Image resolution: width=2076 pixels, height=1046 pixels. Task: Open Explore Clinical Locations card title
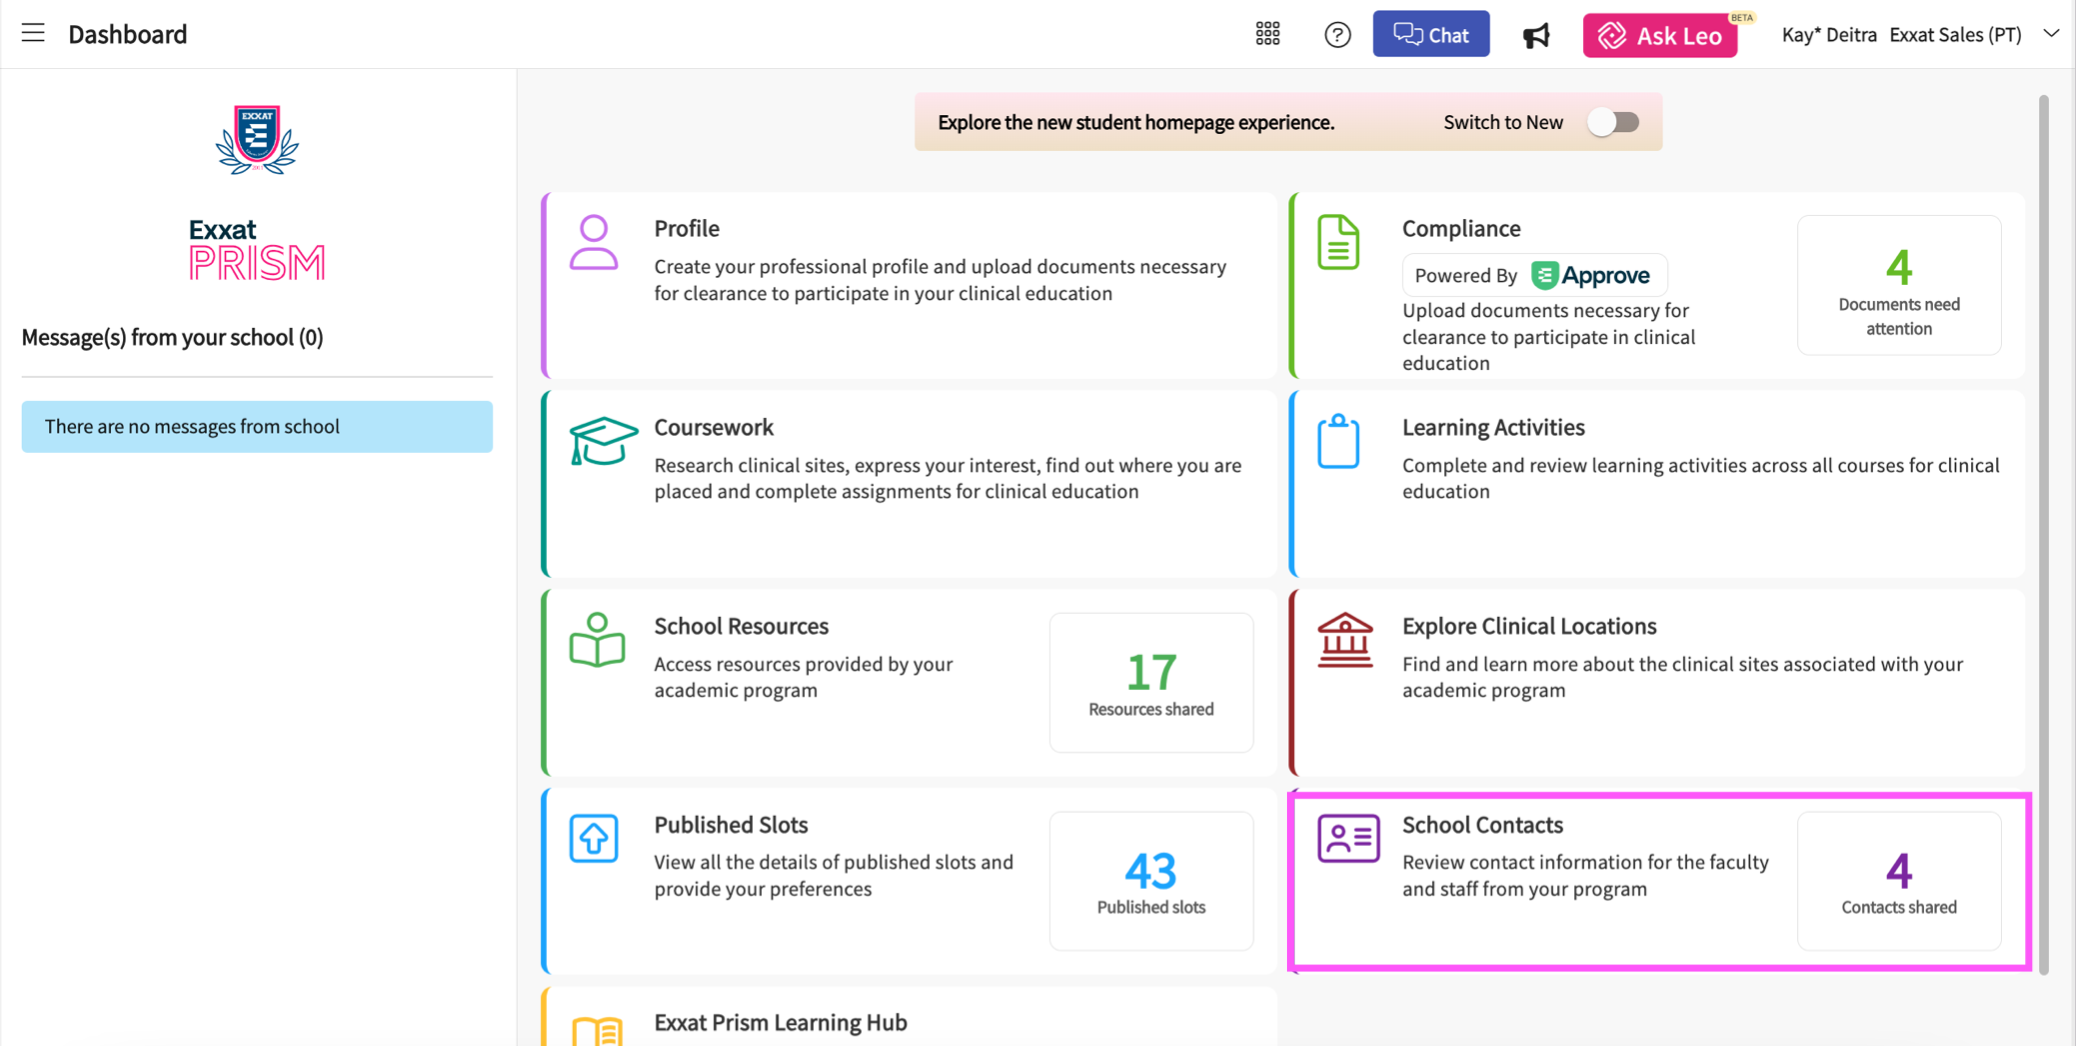coord(1529,626)
